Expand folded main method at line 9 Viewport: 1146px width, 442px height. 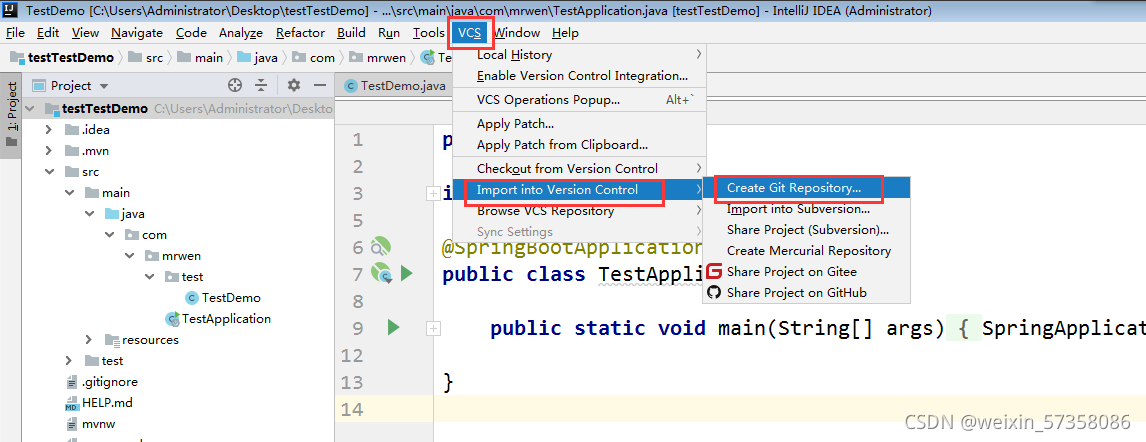(433, 329)
